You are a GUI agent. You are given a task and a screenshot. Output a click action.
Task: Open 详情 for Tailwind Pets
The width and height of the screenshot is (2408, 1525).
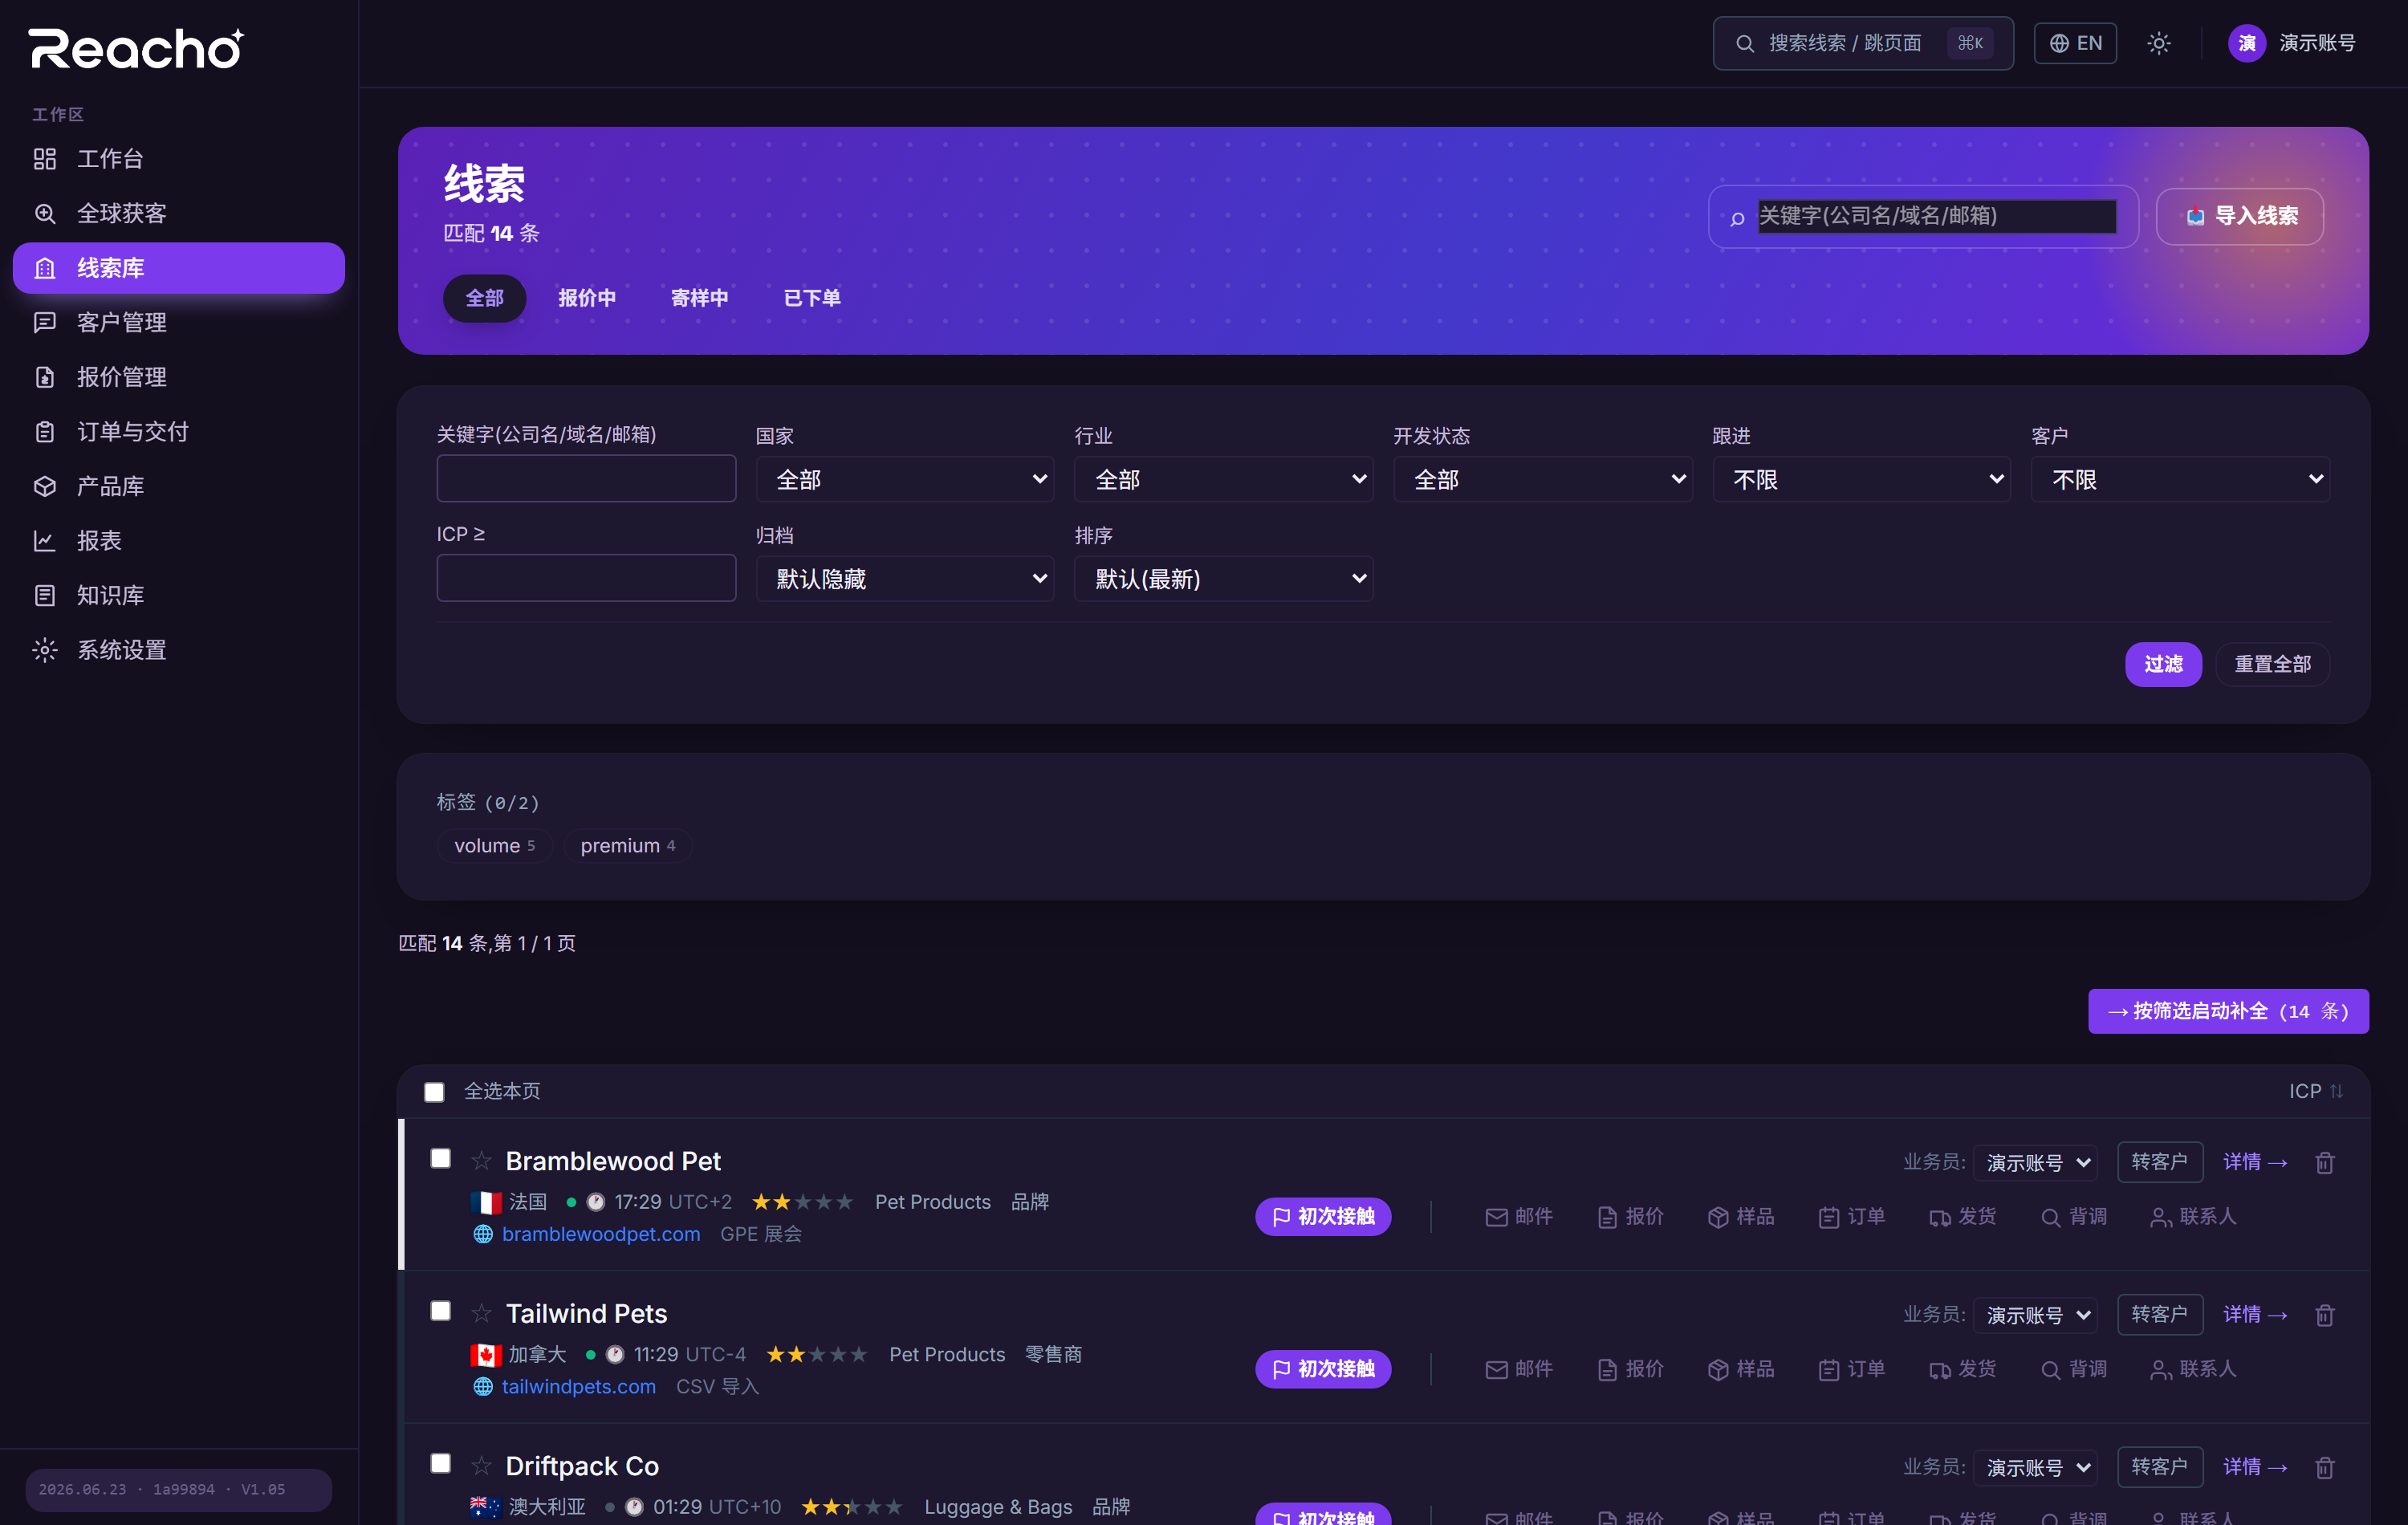tap(2255, 1315)
